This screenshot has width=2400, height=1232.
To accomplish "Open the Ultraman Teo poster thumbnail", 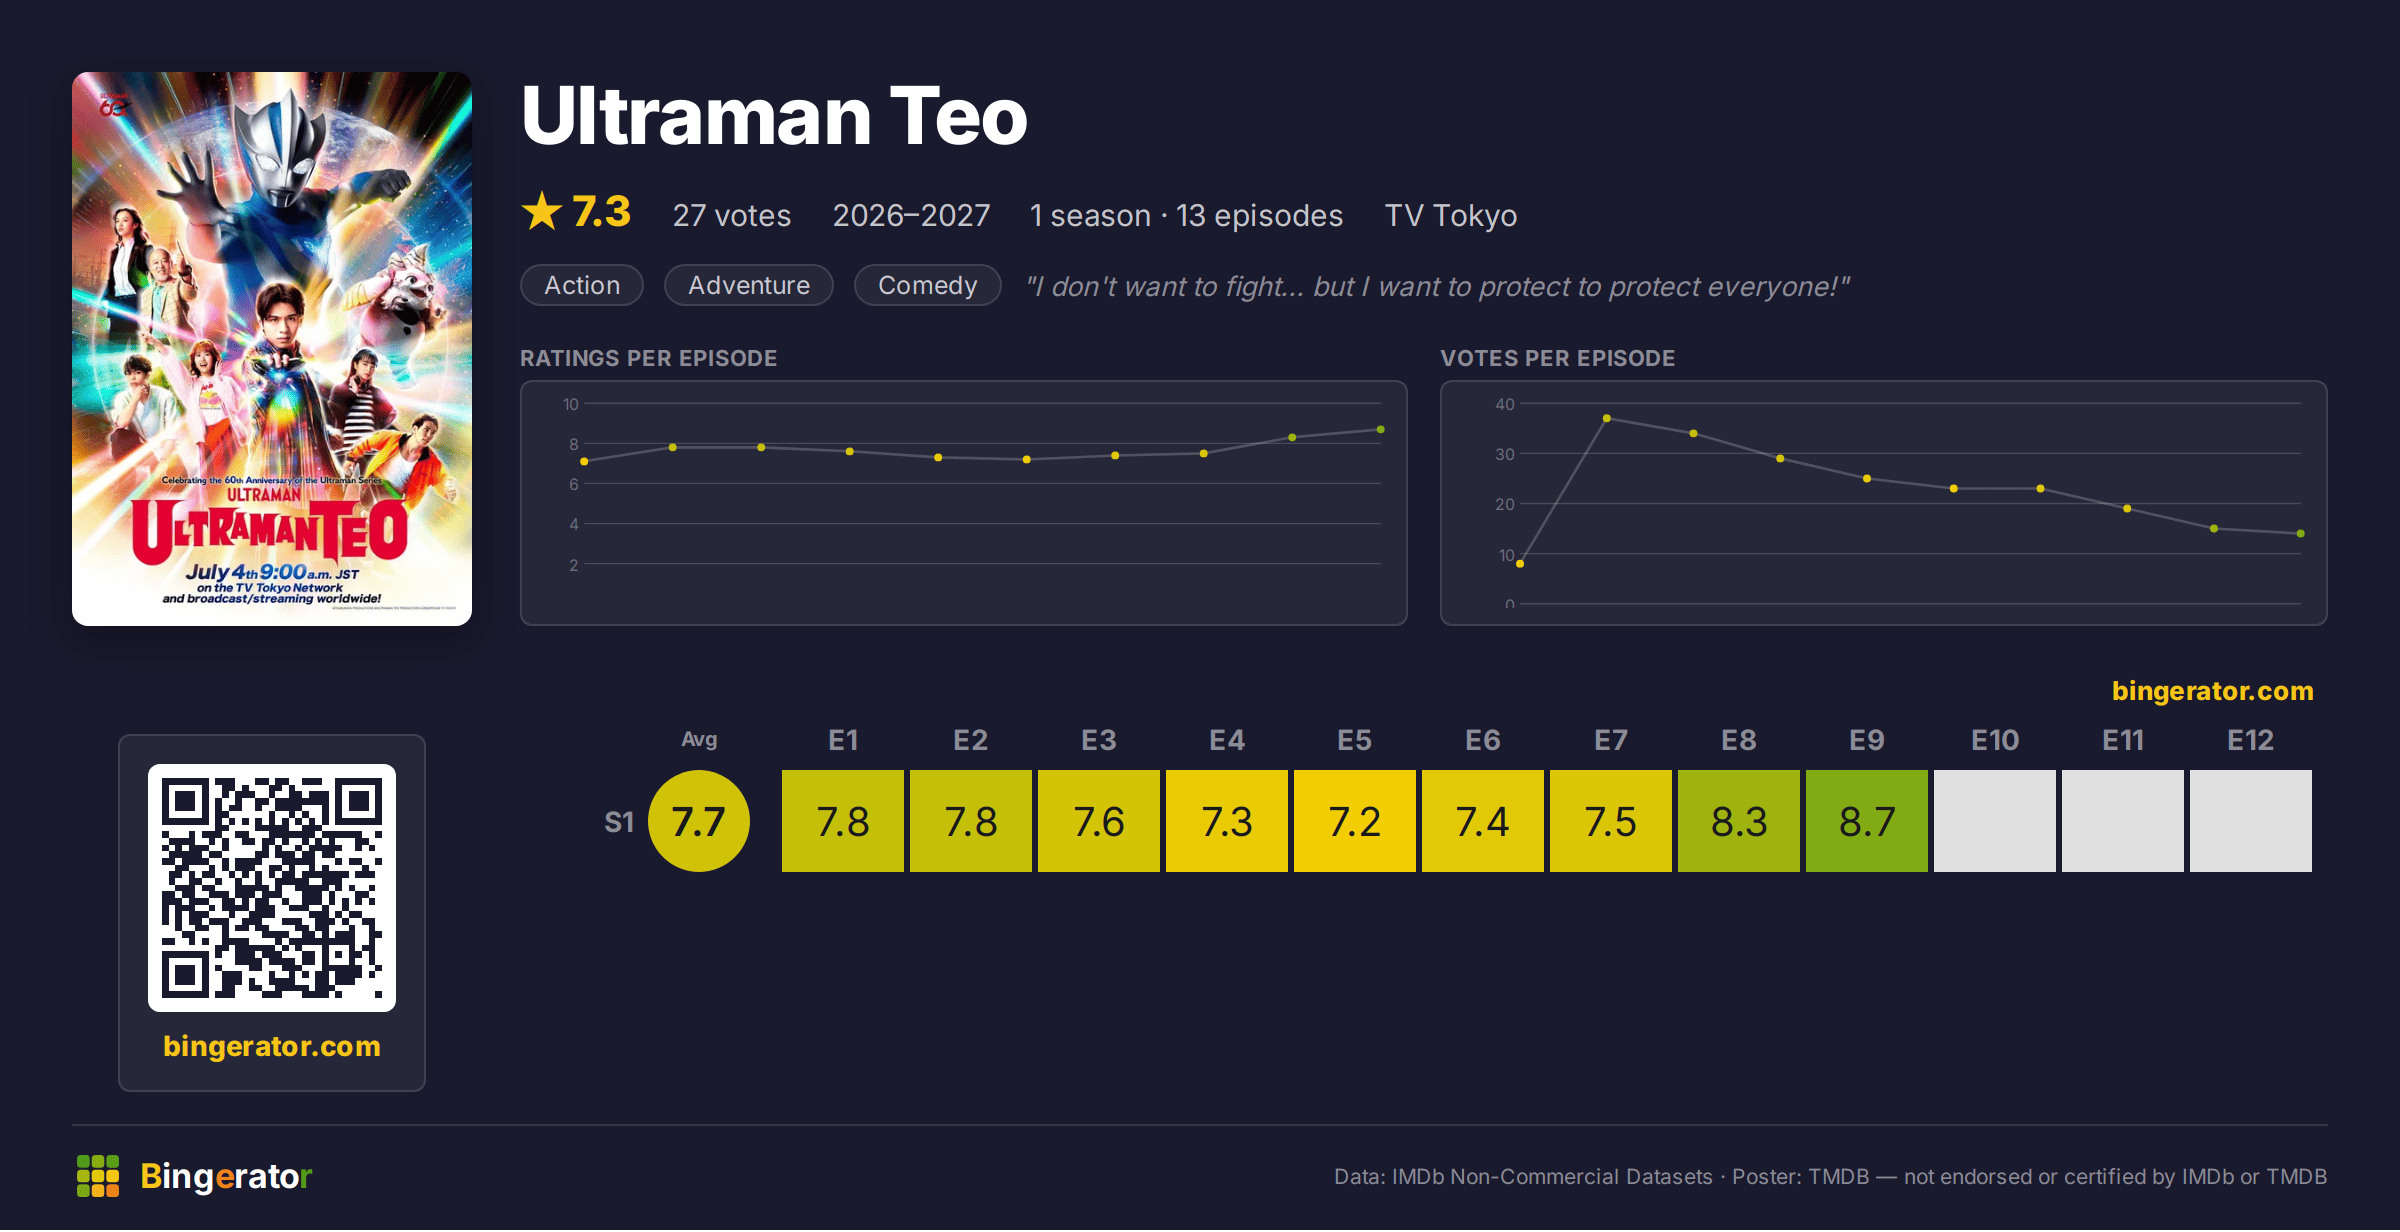I will click(x=272, y=349).
